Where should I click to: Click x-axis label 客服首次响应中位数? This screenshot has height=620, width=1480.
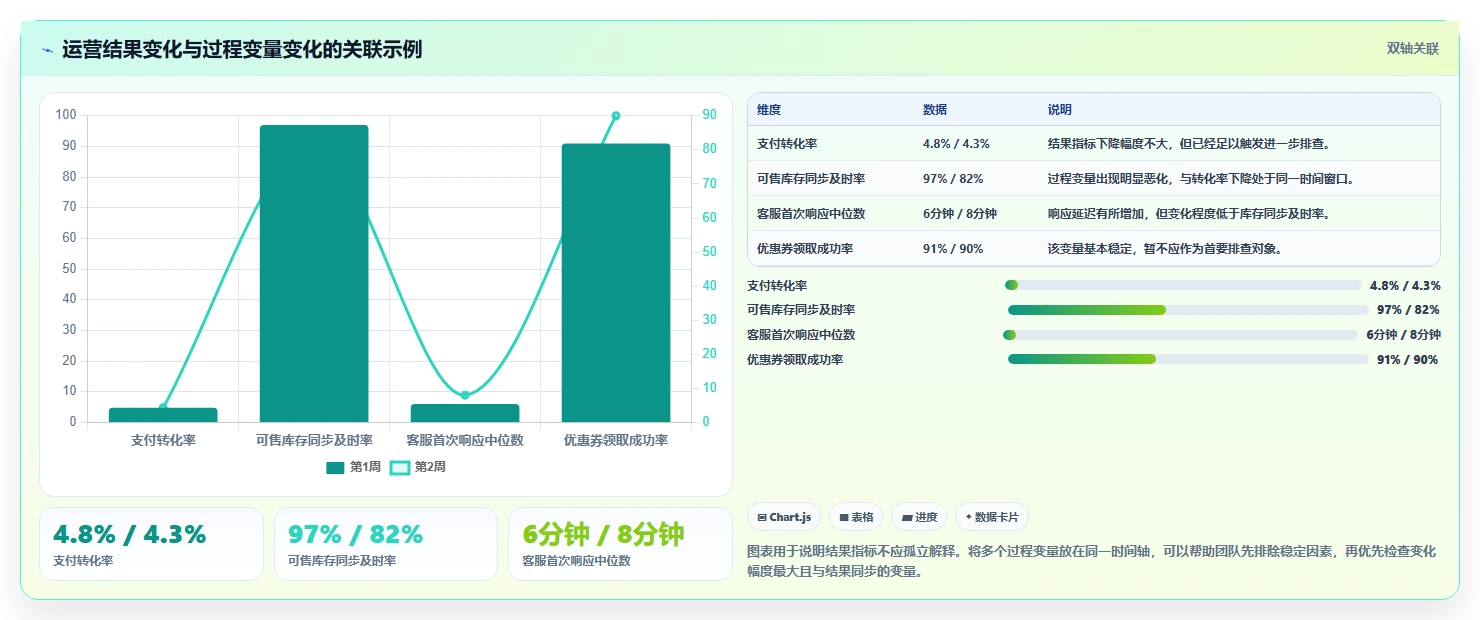tap(465, 440)
